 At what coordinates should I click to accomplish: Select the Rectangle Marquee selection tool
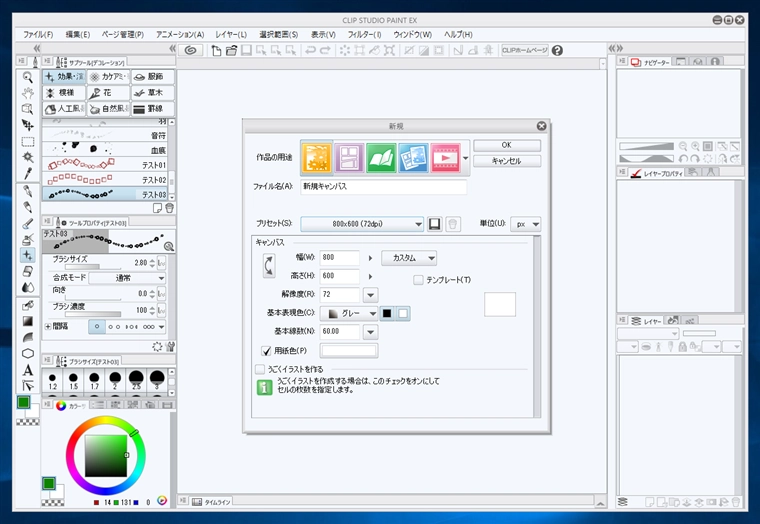point(28,141)
